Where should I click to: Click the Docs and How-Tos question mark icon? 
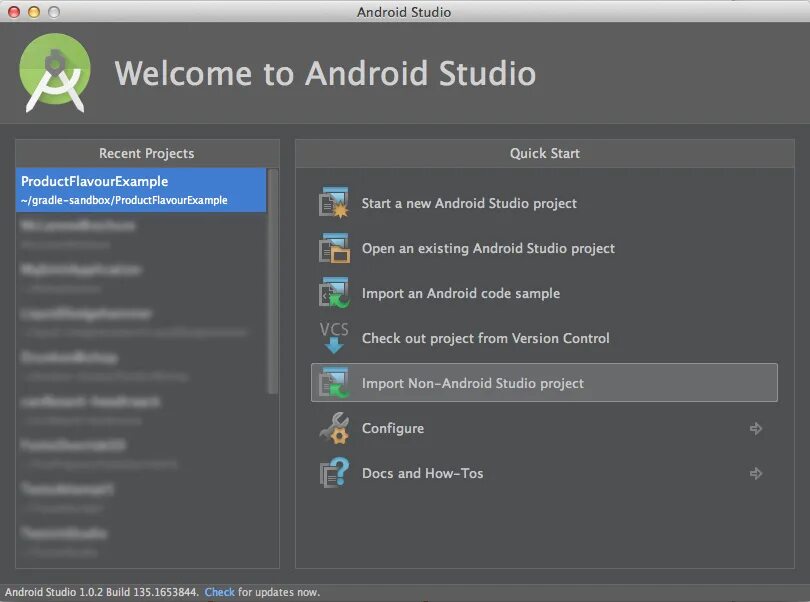pyautogui.click(x=334, y=473)
